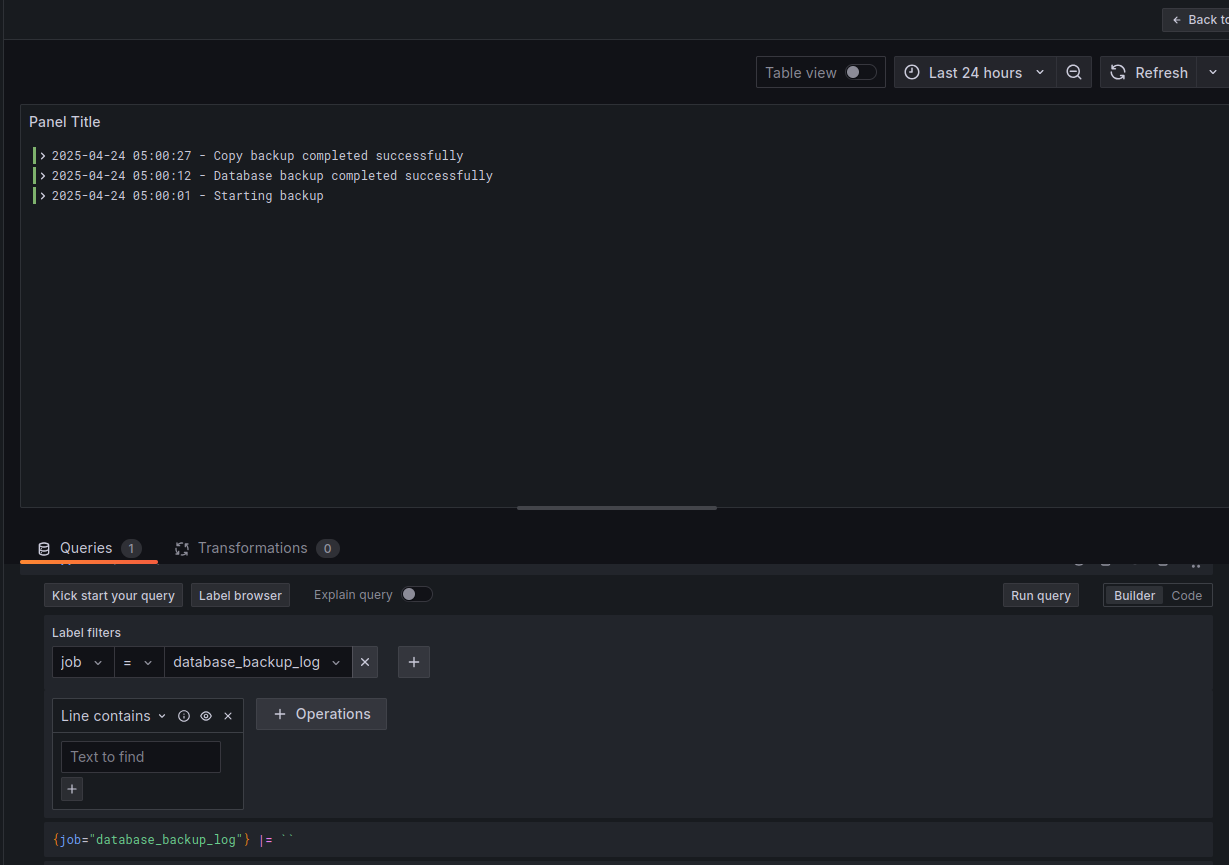1229x865 pixels.
Task: Zoom out the time range with magnifier icon
Action: coord(1074,72)
